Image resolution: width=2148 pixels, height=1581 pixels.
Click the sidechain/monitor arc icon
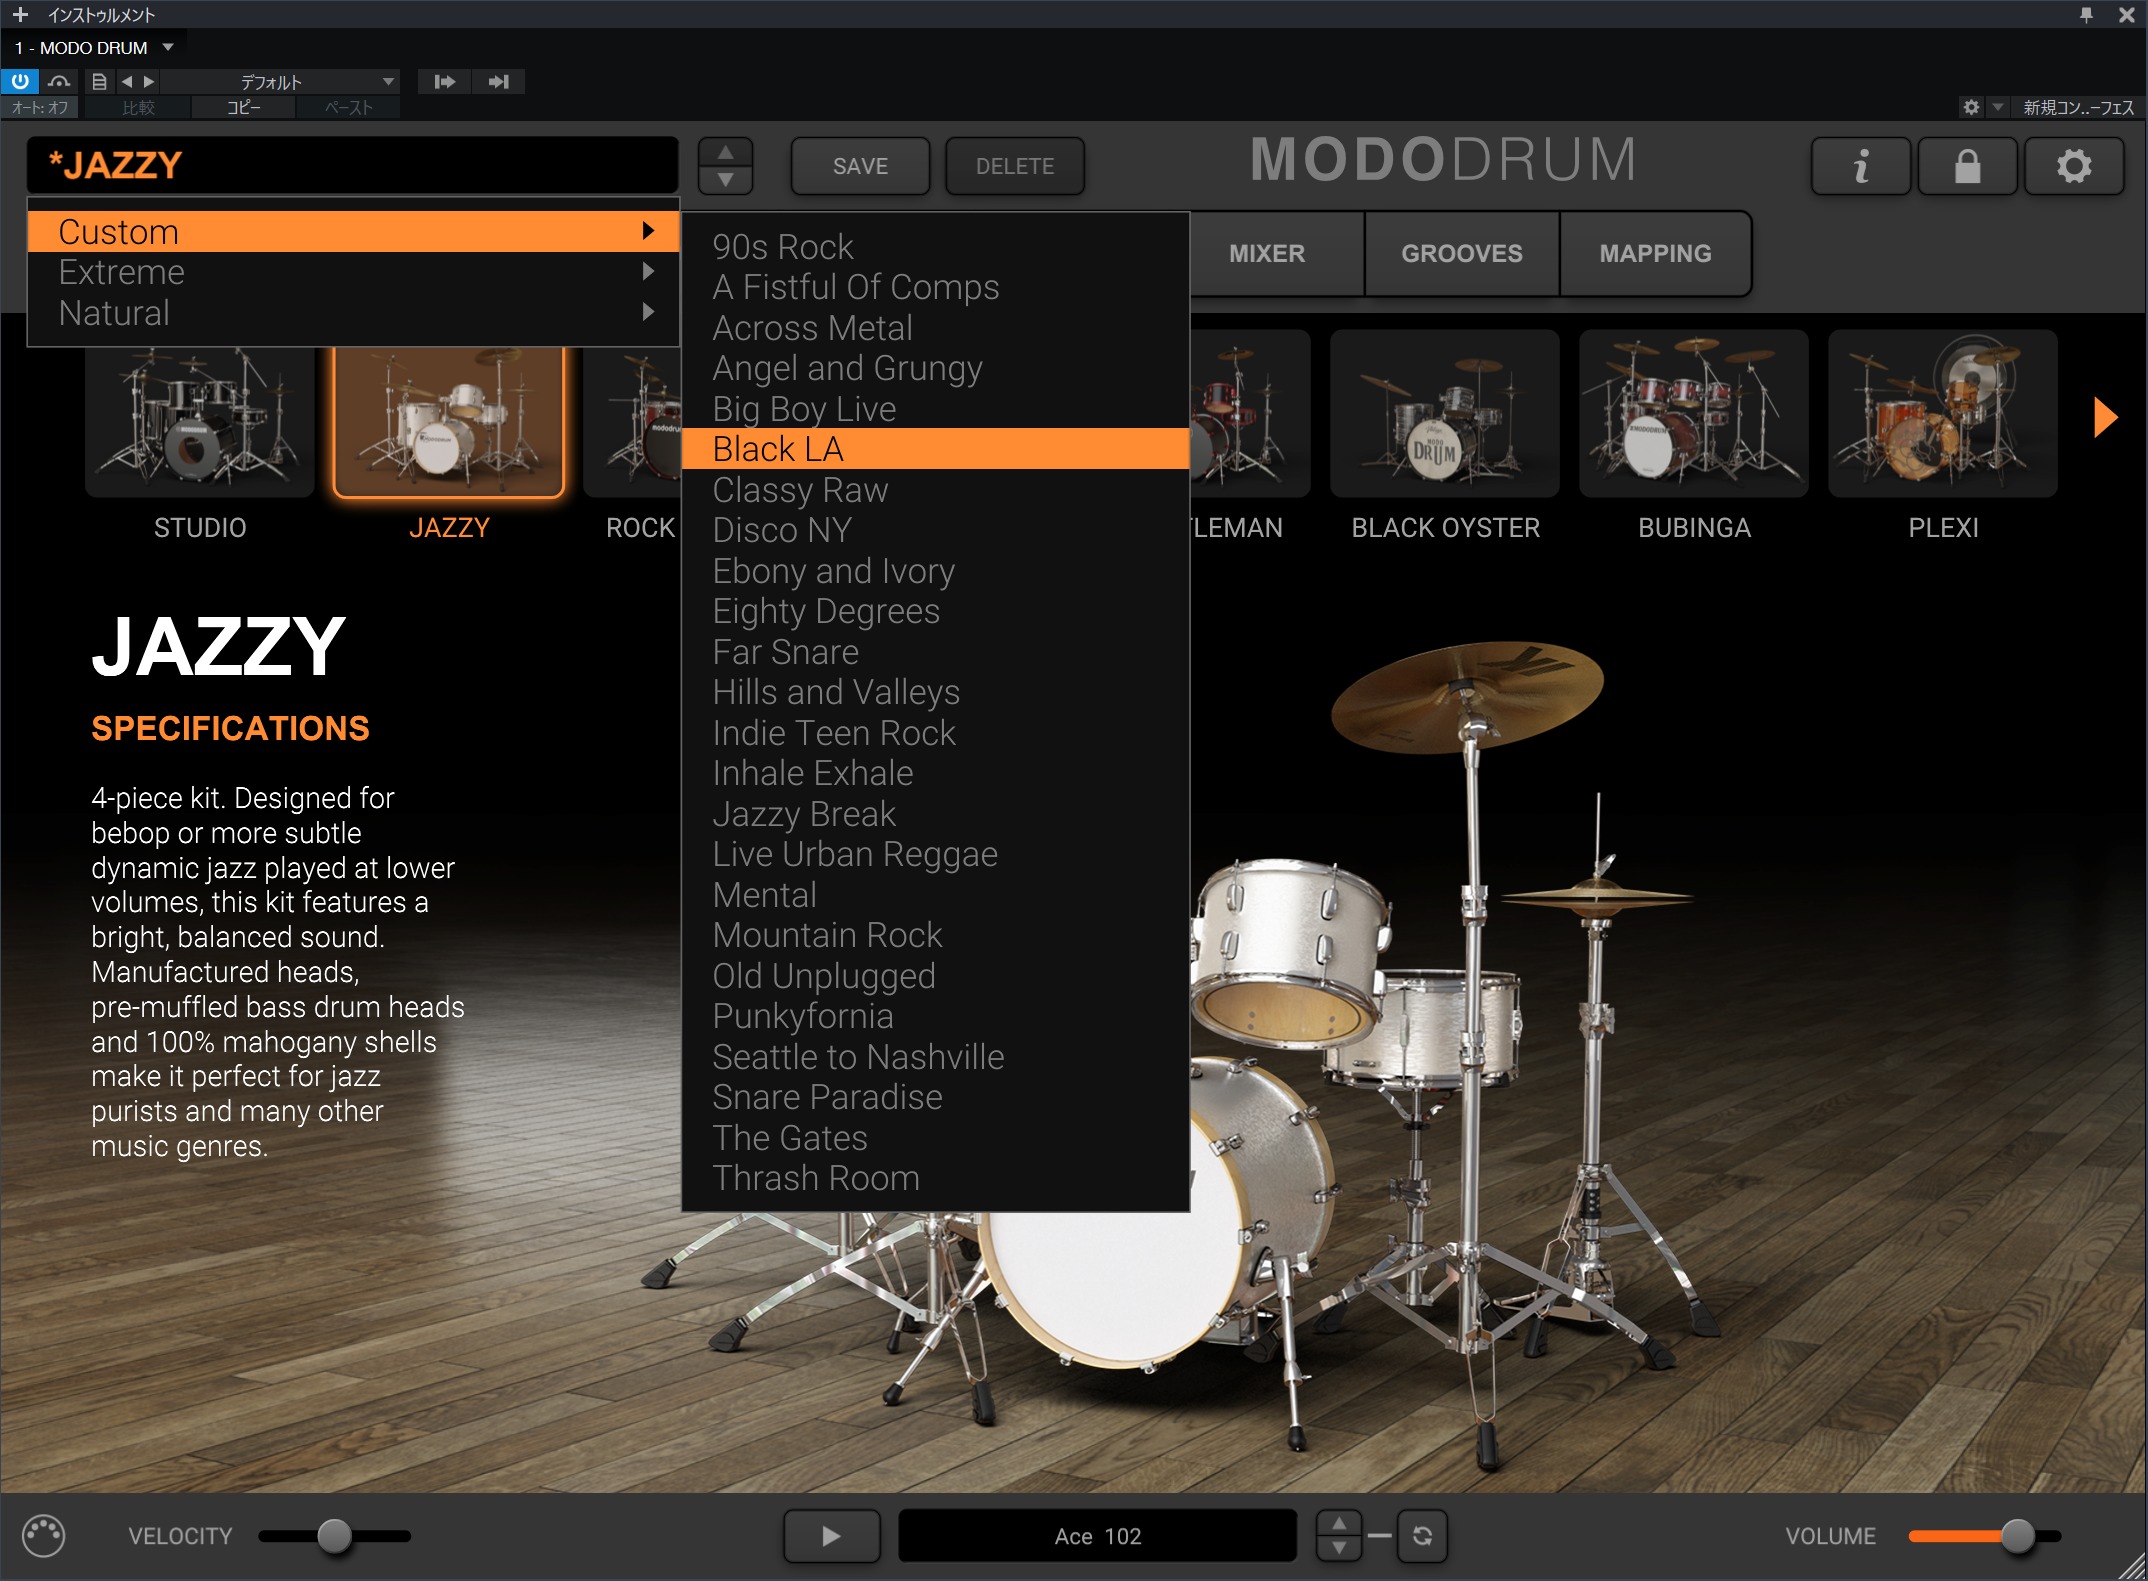coord(59,81)
